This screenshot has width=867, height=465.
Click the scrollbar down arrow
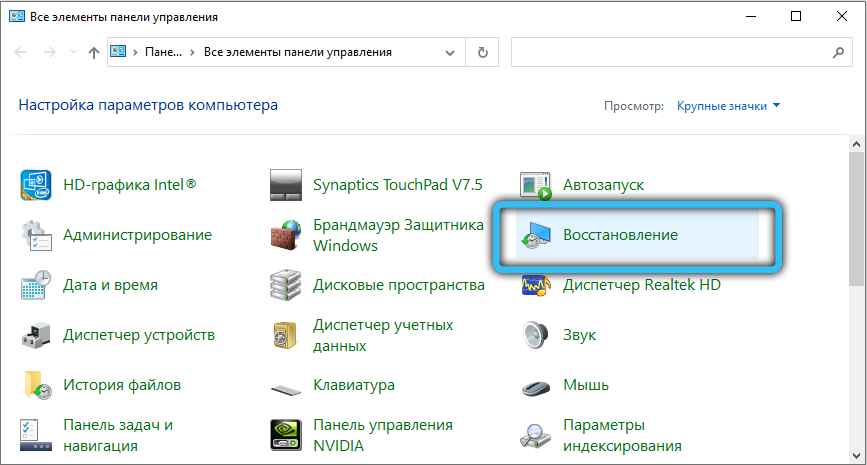coord(856,457)
